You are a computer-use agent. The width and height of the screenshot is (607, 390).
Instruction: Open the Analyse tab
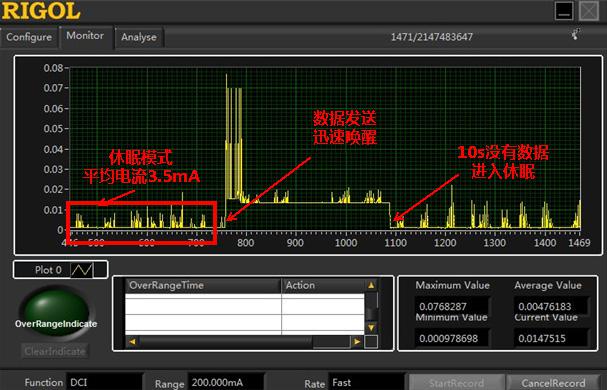[139, 38]
